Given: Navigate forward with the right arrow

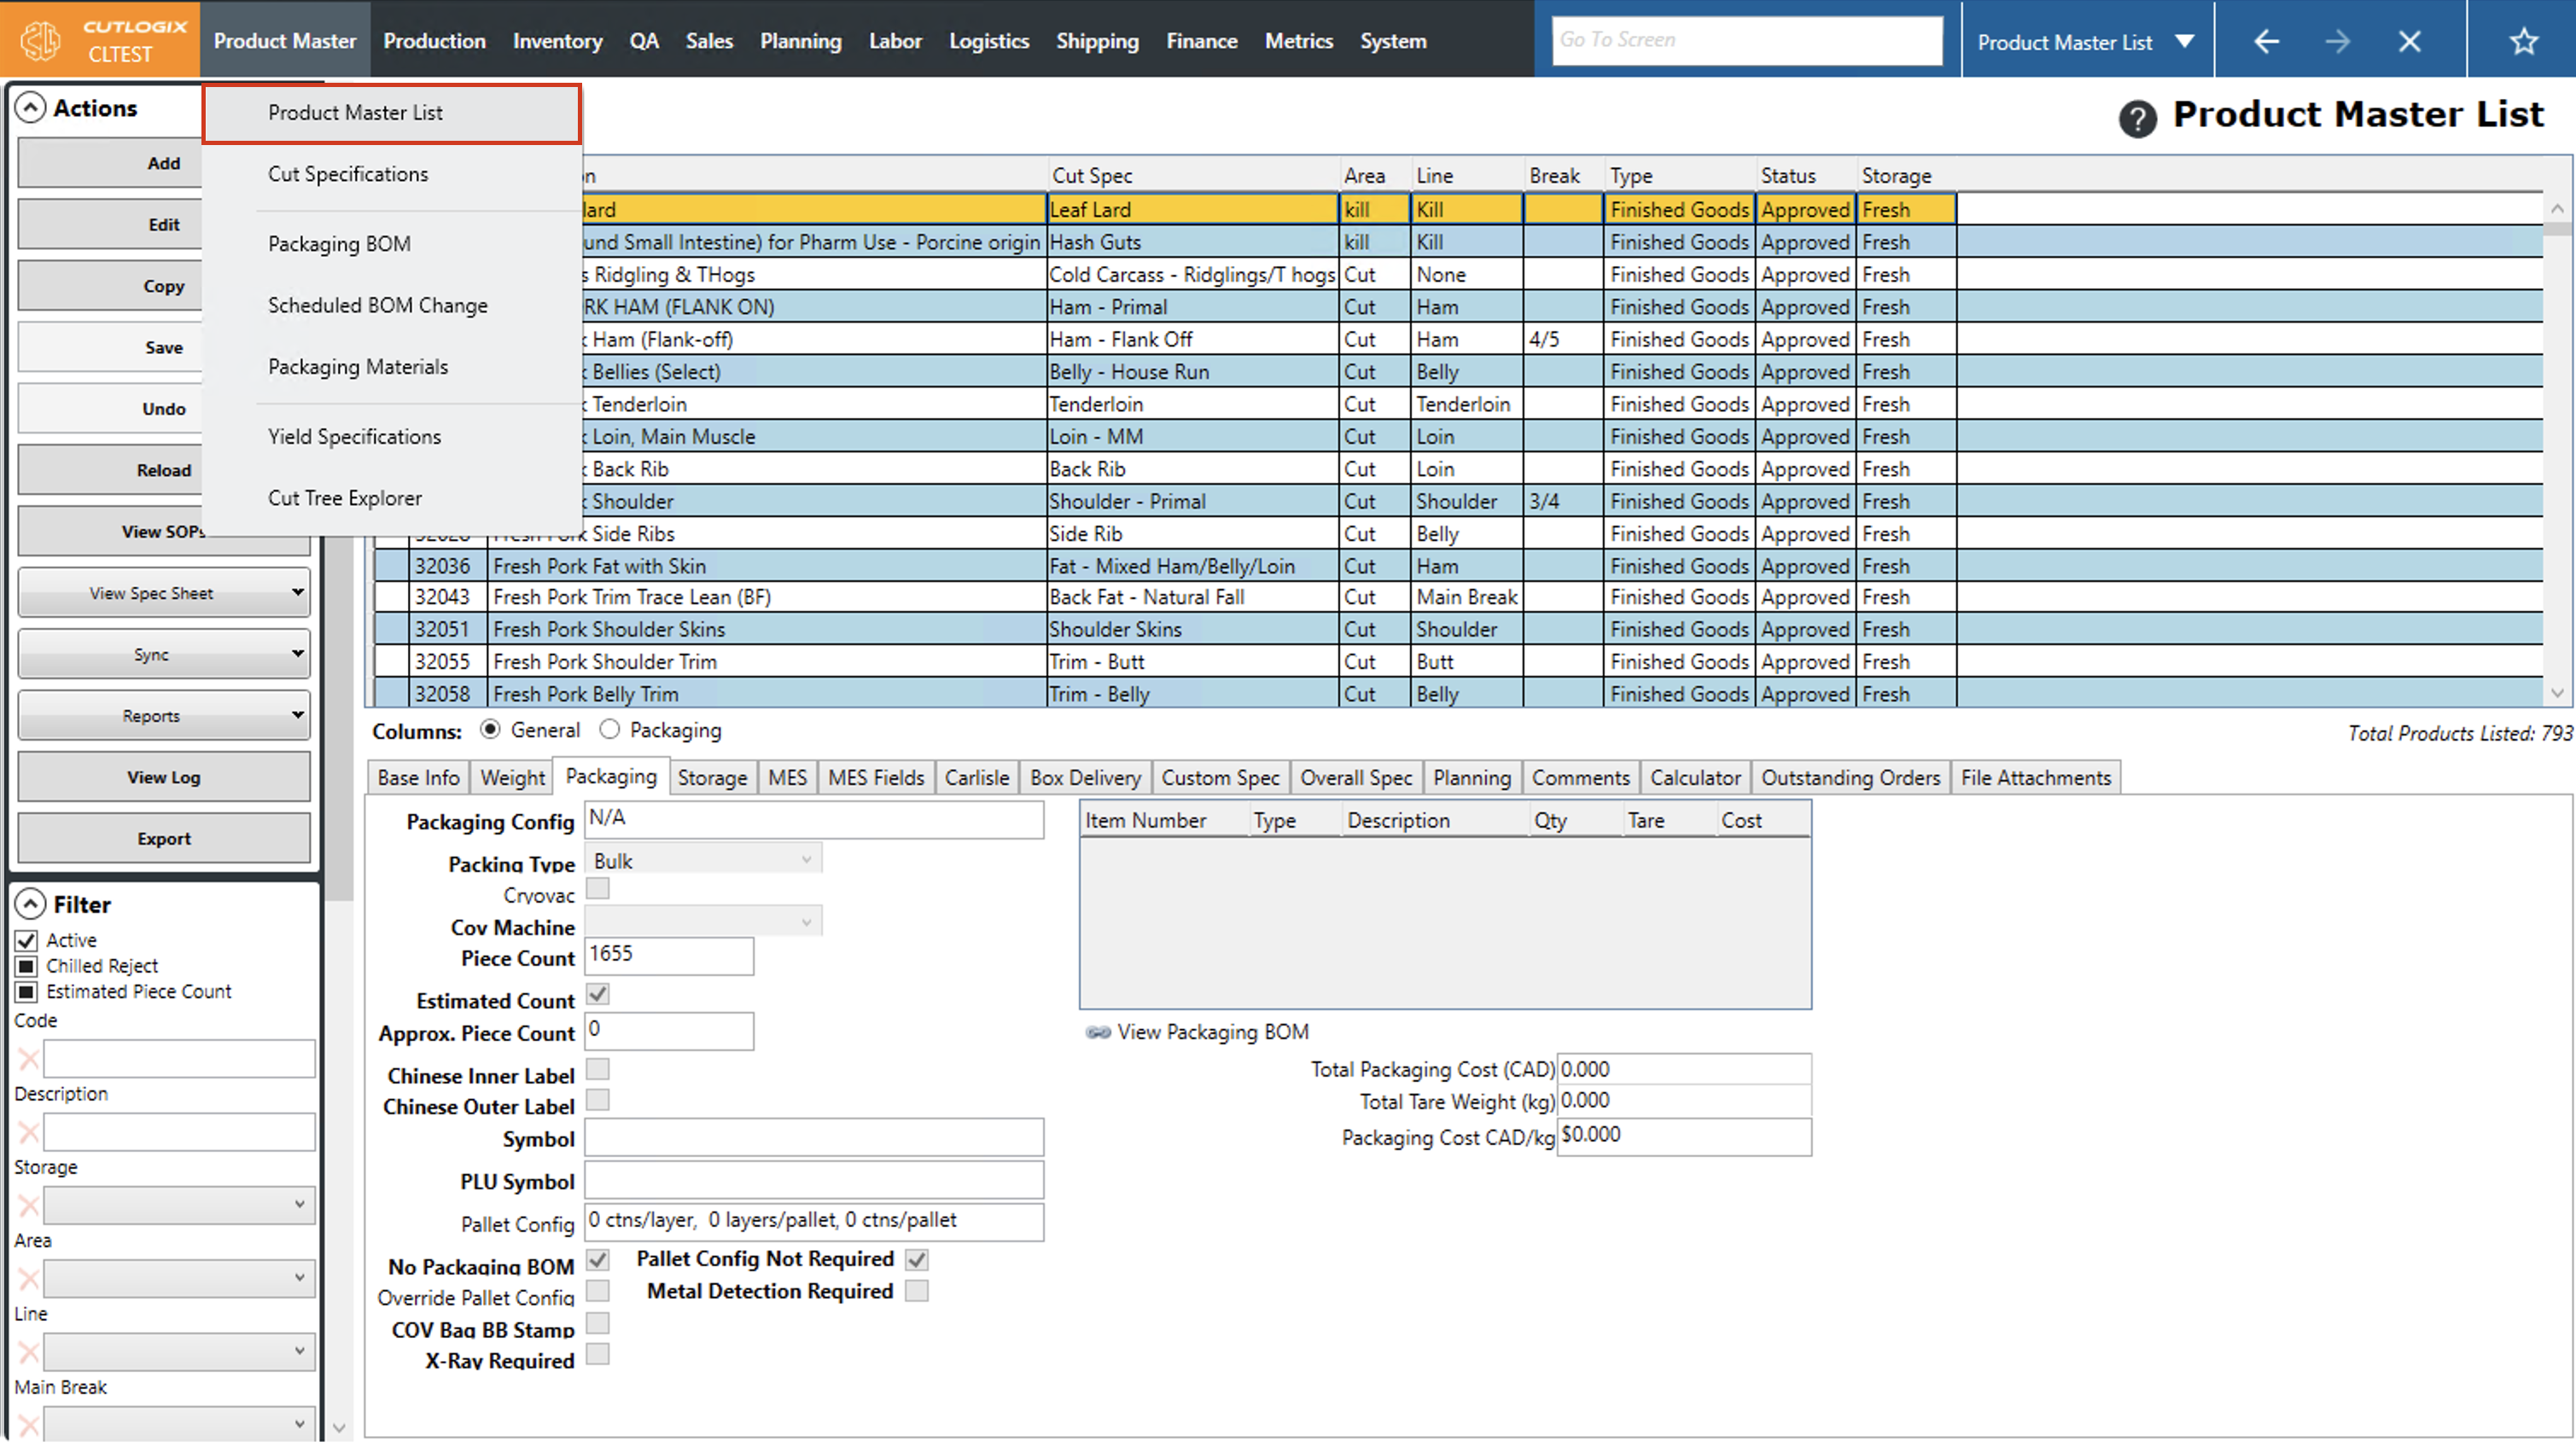Looking at the screenshot, I should point(2337,41).
